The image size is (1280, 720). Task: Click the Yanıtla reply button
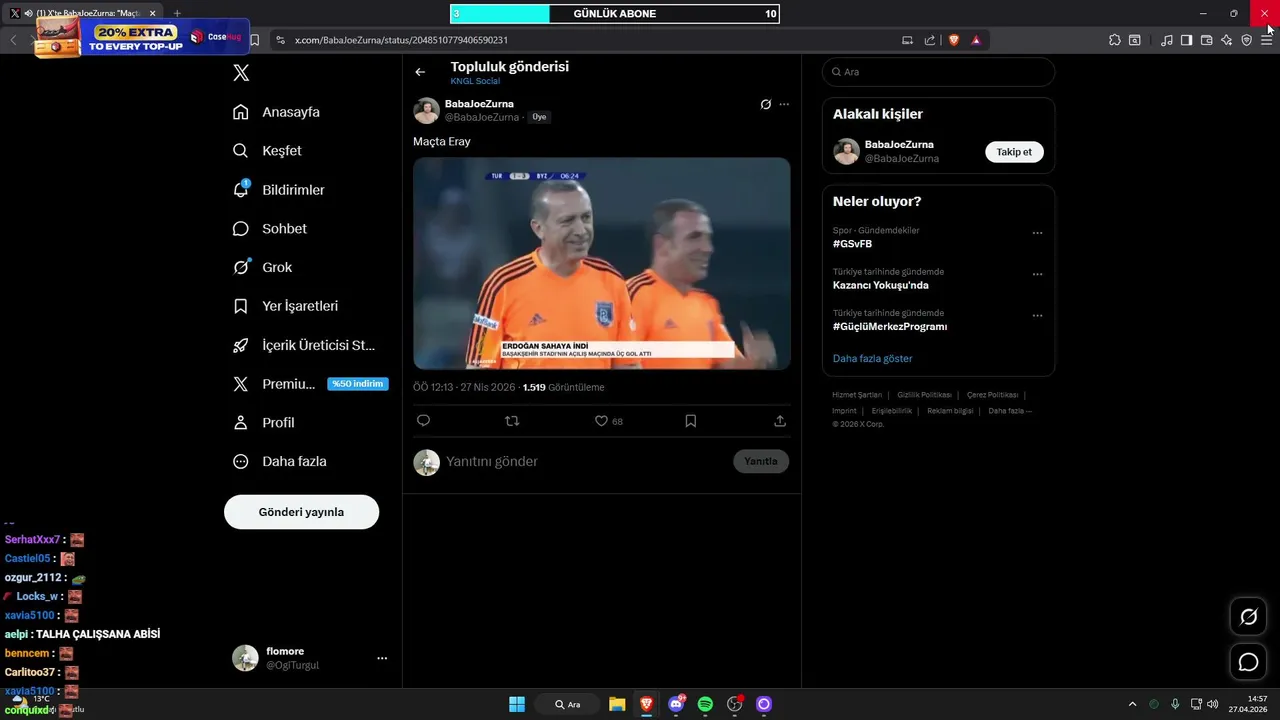(761, 461)
